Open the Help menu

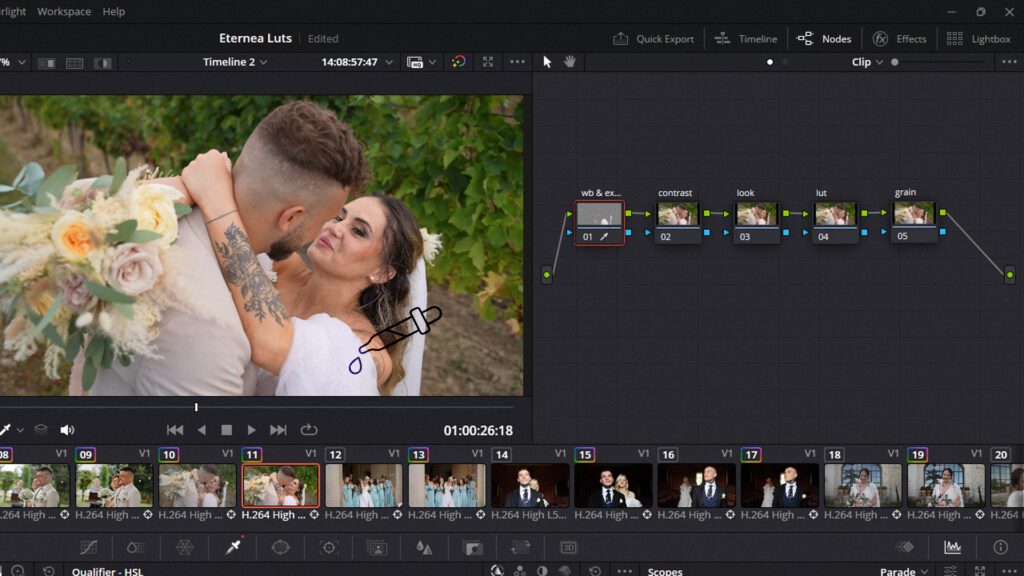(x=114, y=11)
